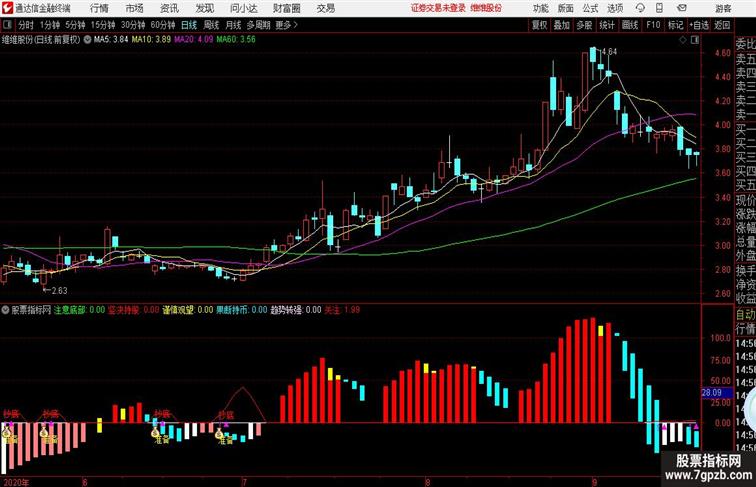
Task: Click the 标记 mark toolbar button
Action: (675, 25)
